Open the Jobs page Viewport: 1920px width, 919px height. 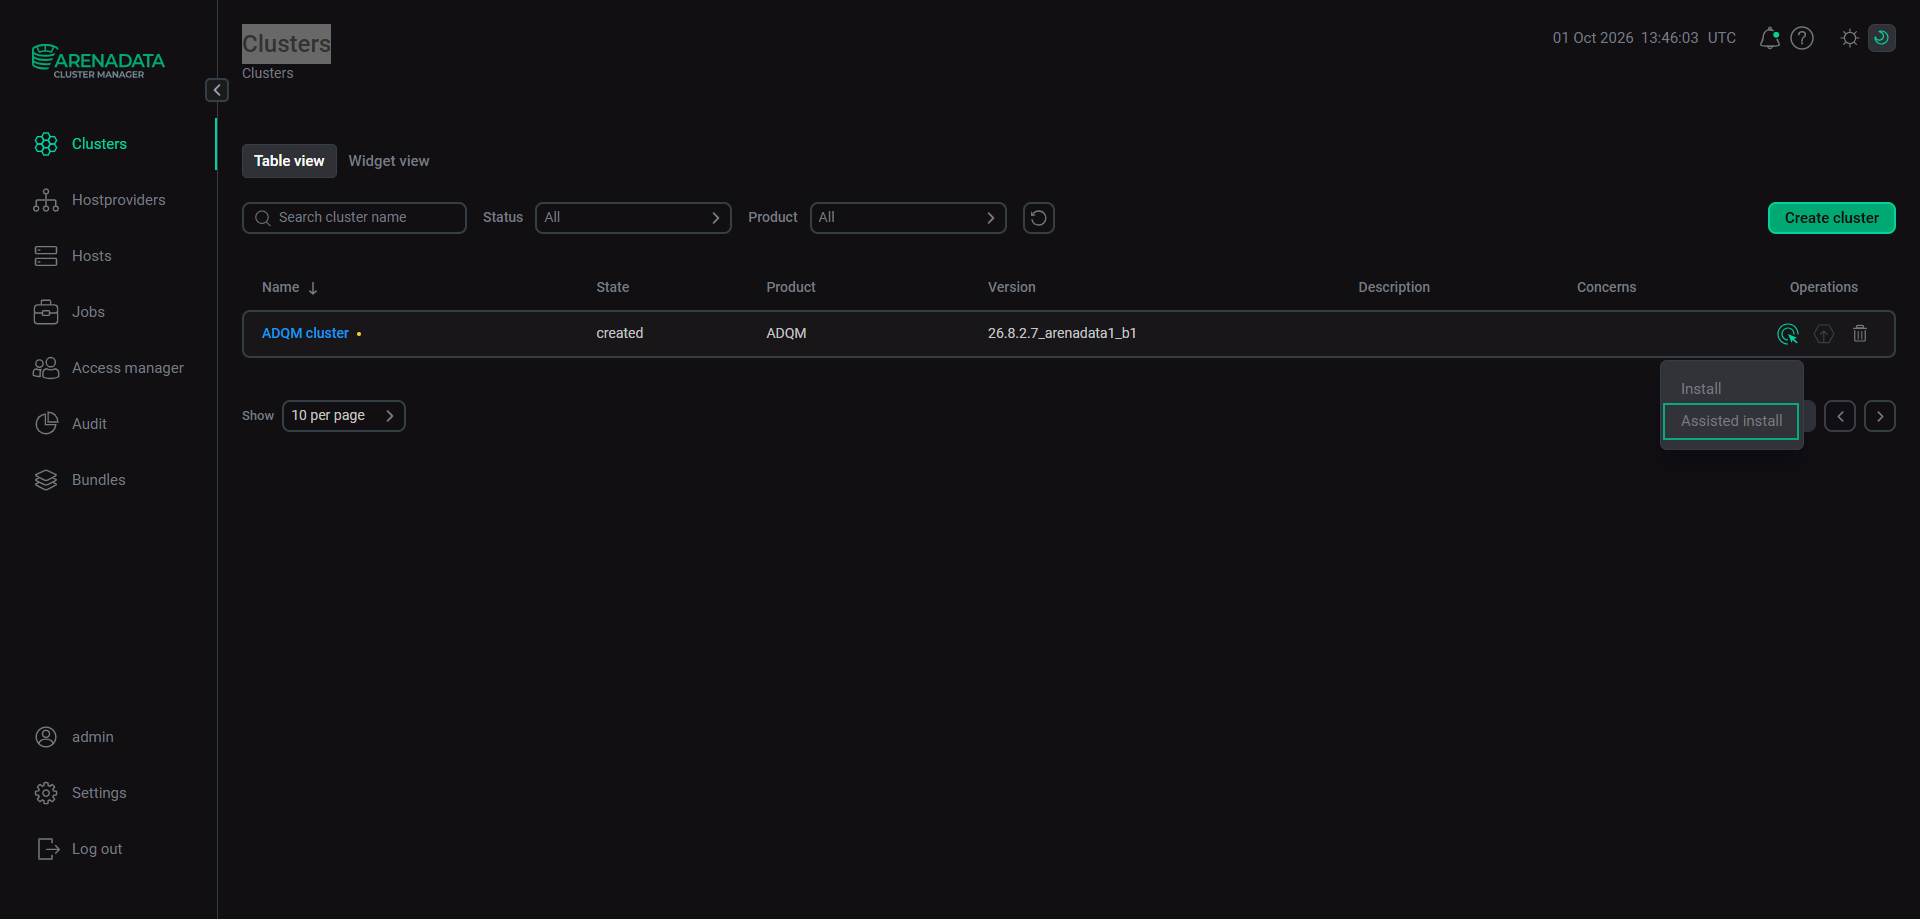(69, 312)
